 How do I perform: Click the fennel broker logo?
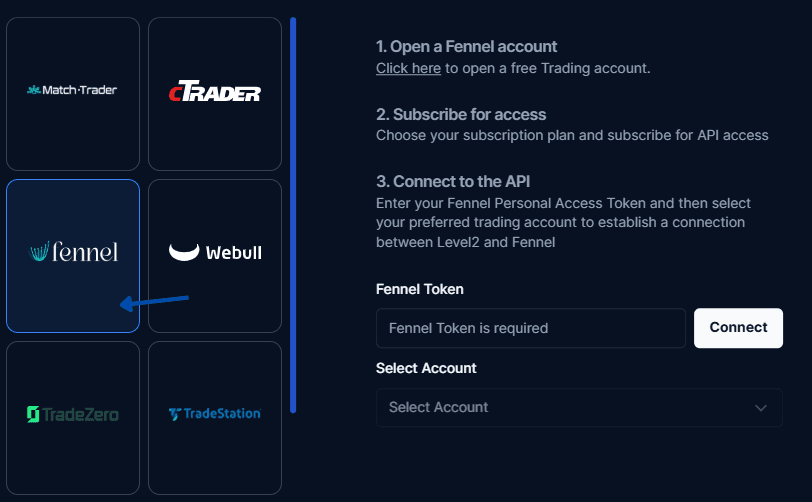(73, 252)
